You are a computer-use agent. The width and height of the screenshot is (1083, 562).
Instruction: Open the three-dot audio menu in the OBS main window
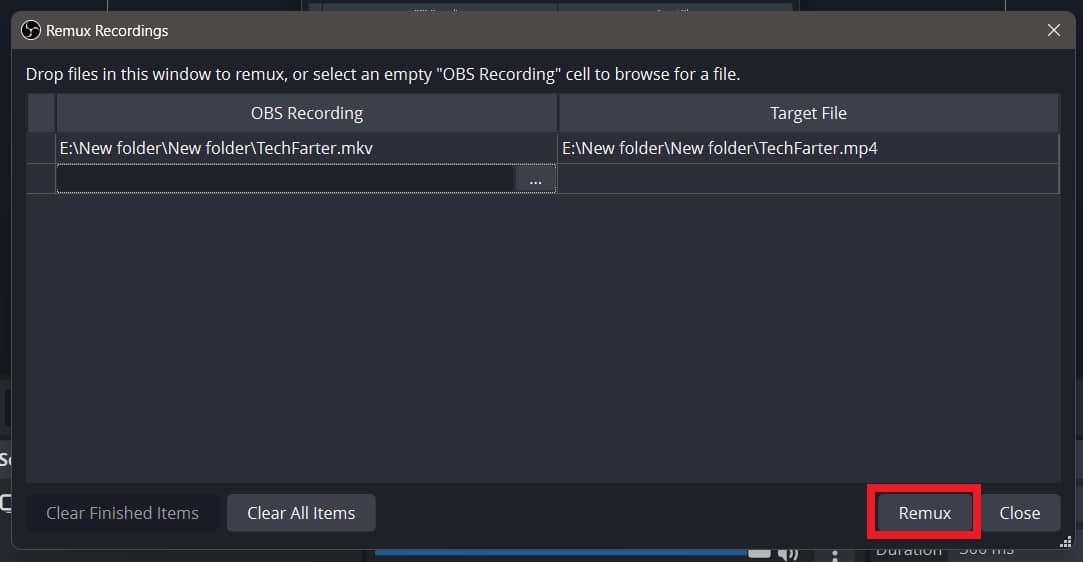pyautogui.click(x=834, y=555)
